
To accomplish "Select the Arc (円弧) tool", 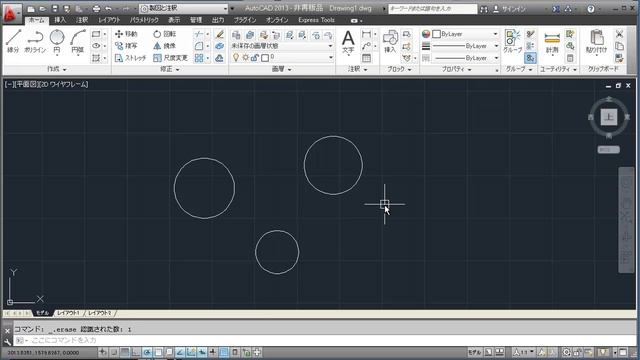I will (78, 41).
